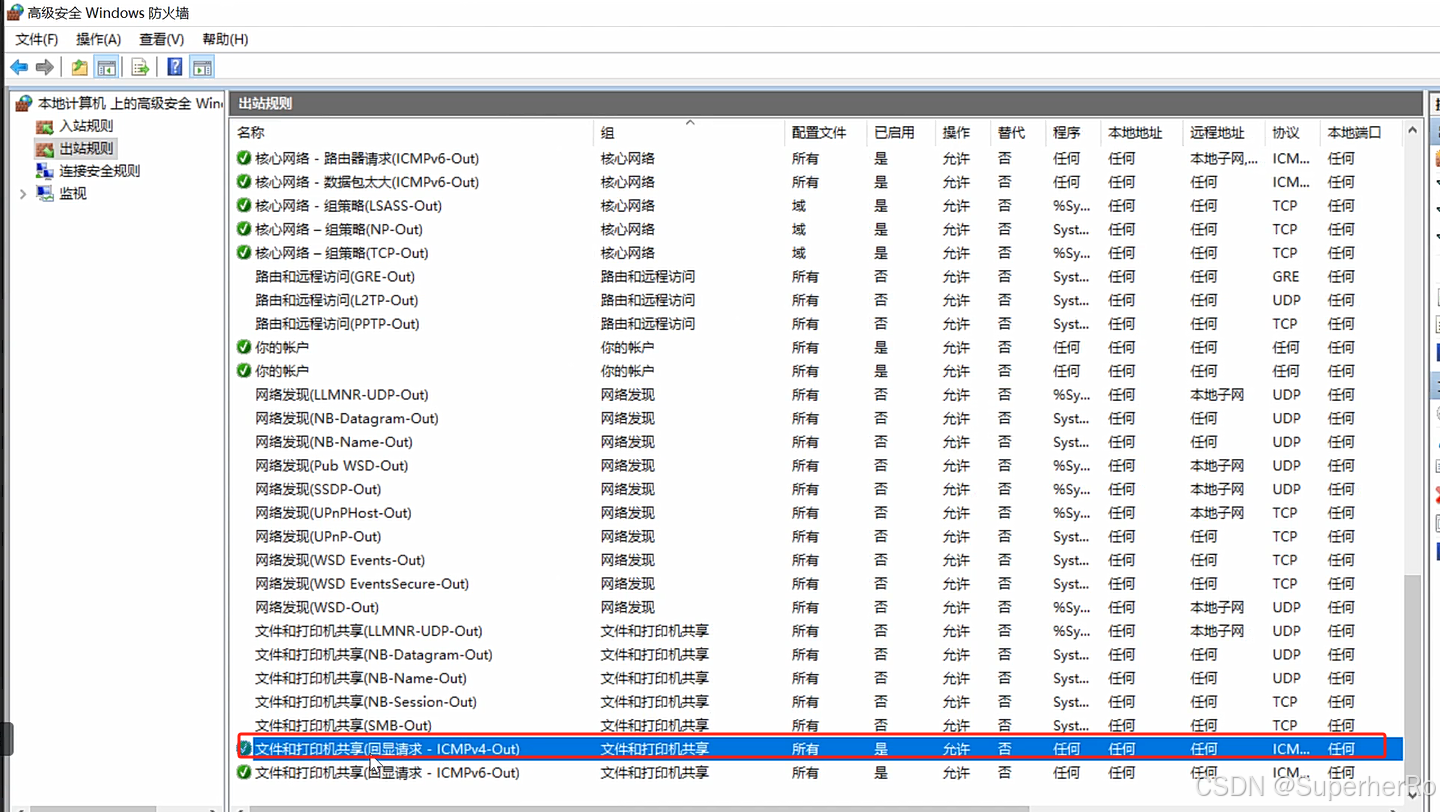The height and width of the screenshot is (812, 1440).
Task: Open the 帮助(H) menu
Action: (225, 39)
